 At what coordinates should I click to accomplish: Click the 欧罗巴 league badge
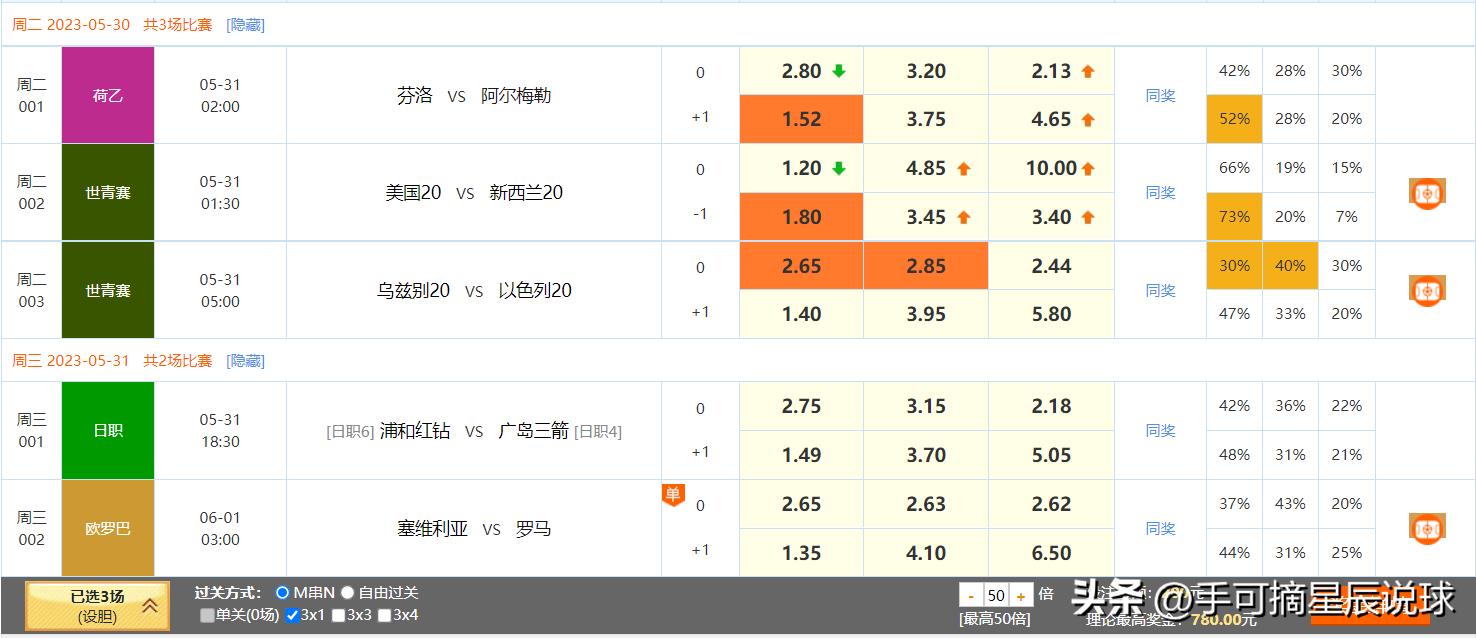pyautogui.click(x=107, y=528)
